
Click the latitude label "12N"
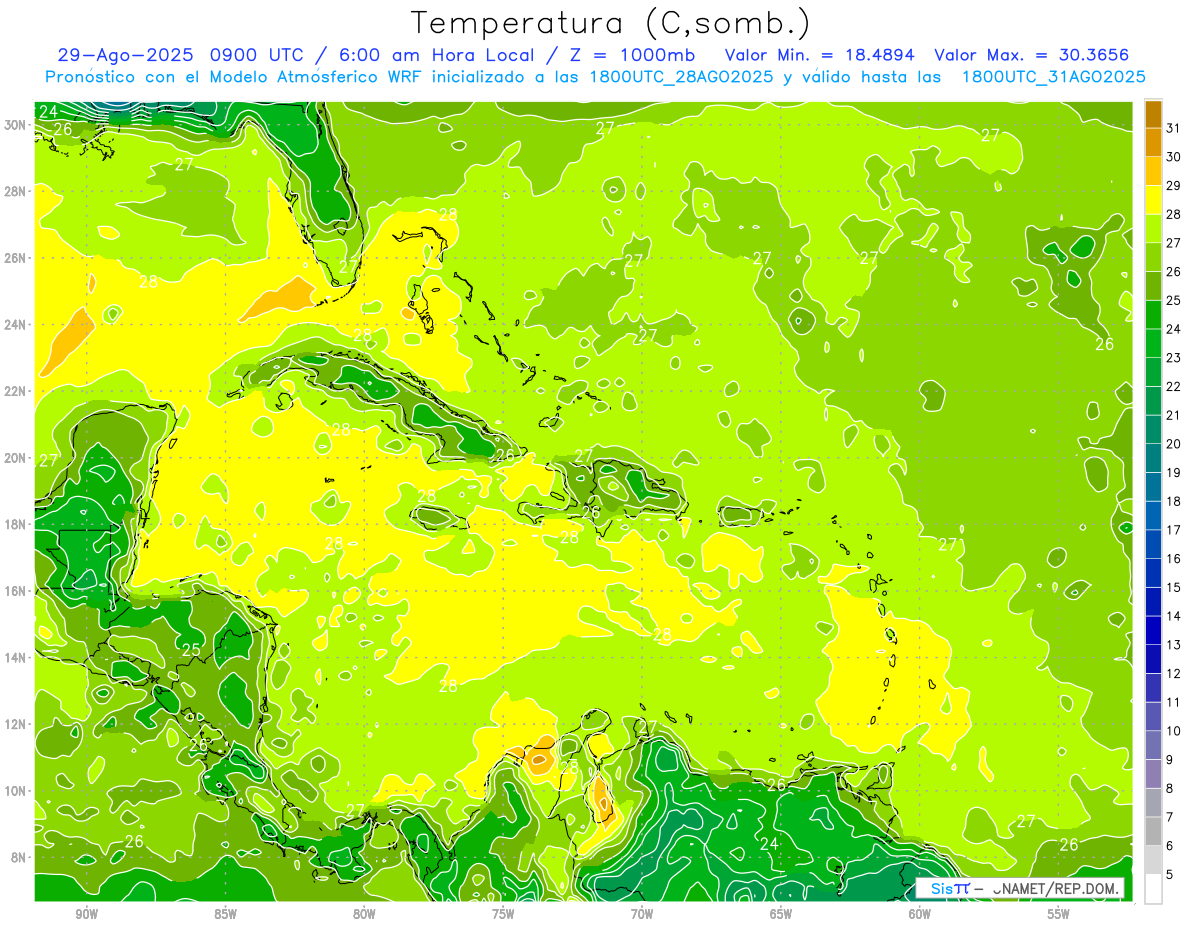[x=15, y=724]
